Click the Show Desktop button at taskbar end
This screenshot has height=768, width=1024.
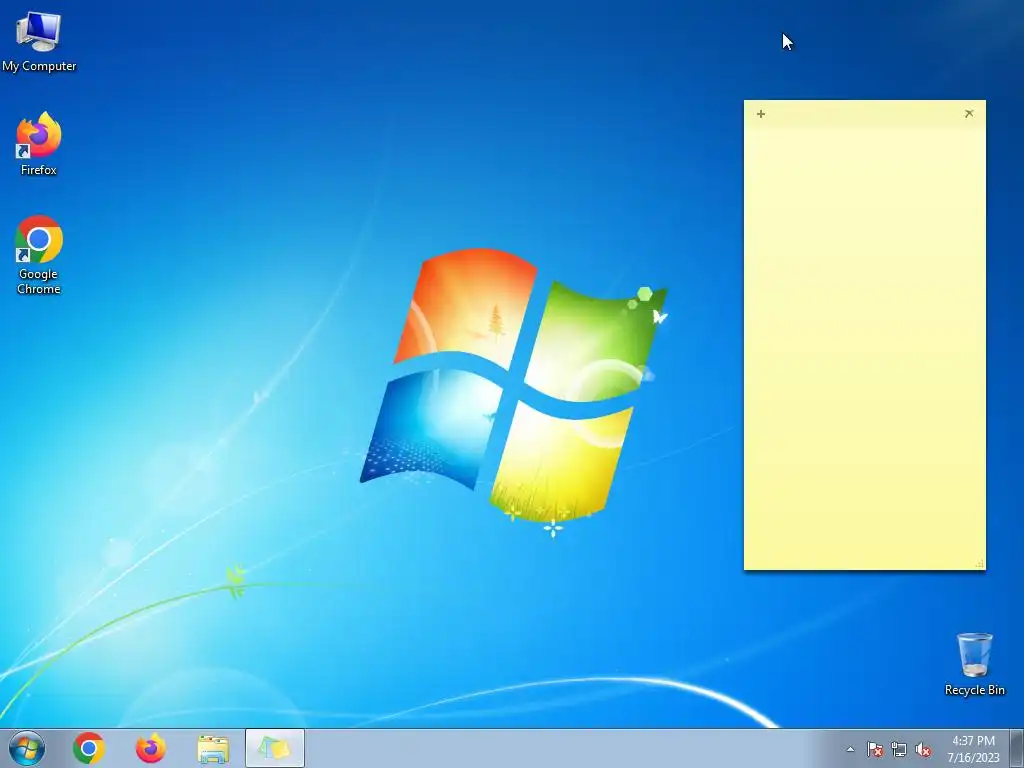(1017, 748)
